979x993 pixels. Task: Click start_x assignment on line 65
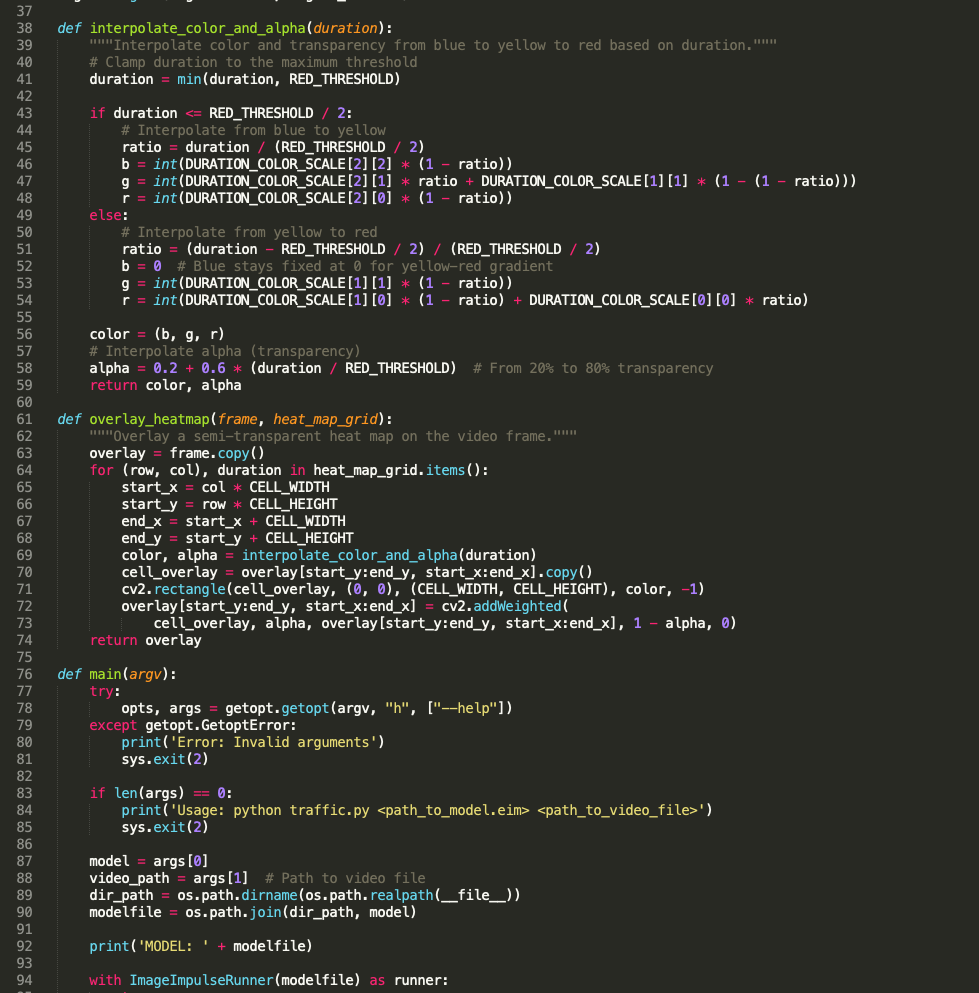(225, 488)
